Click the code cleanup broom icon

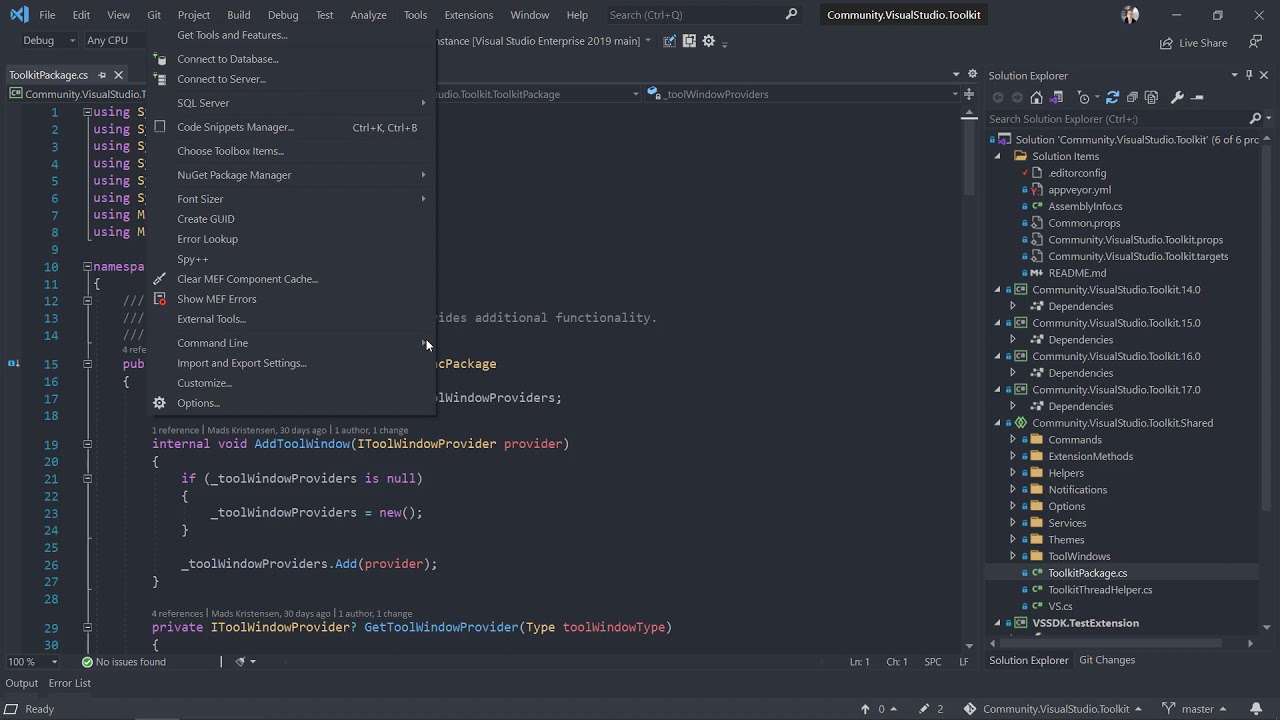(x=240, y=662)
